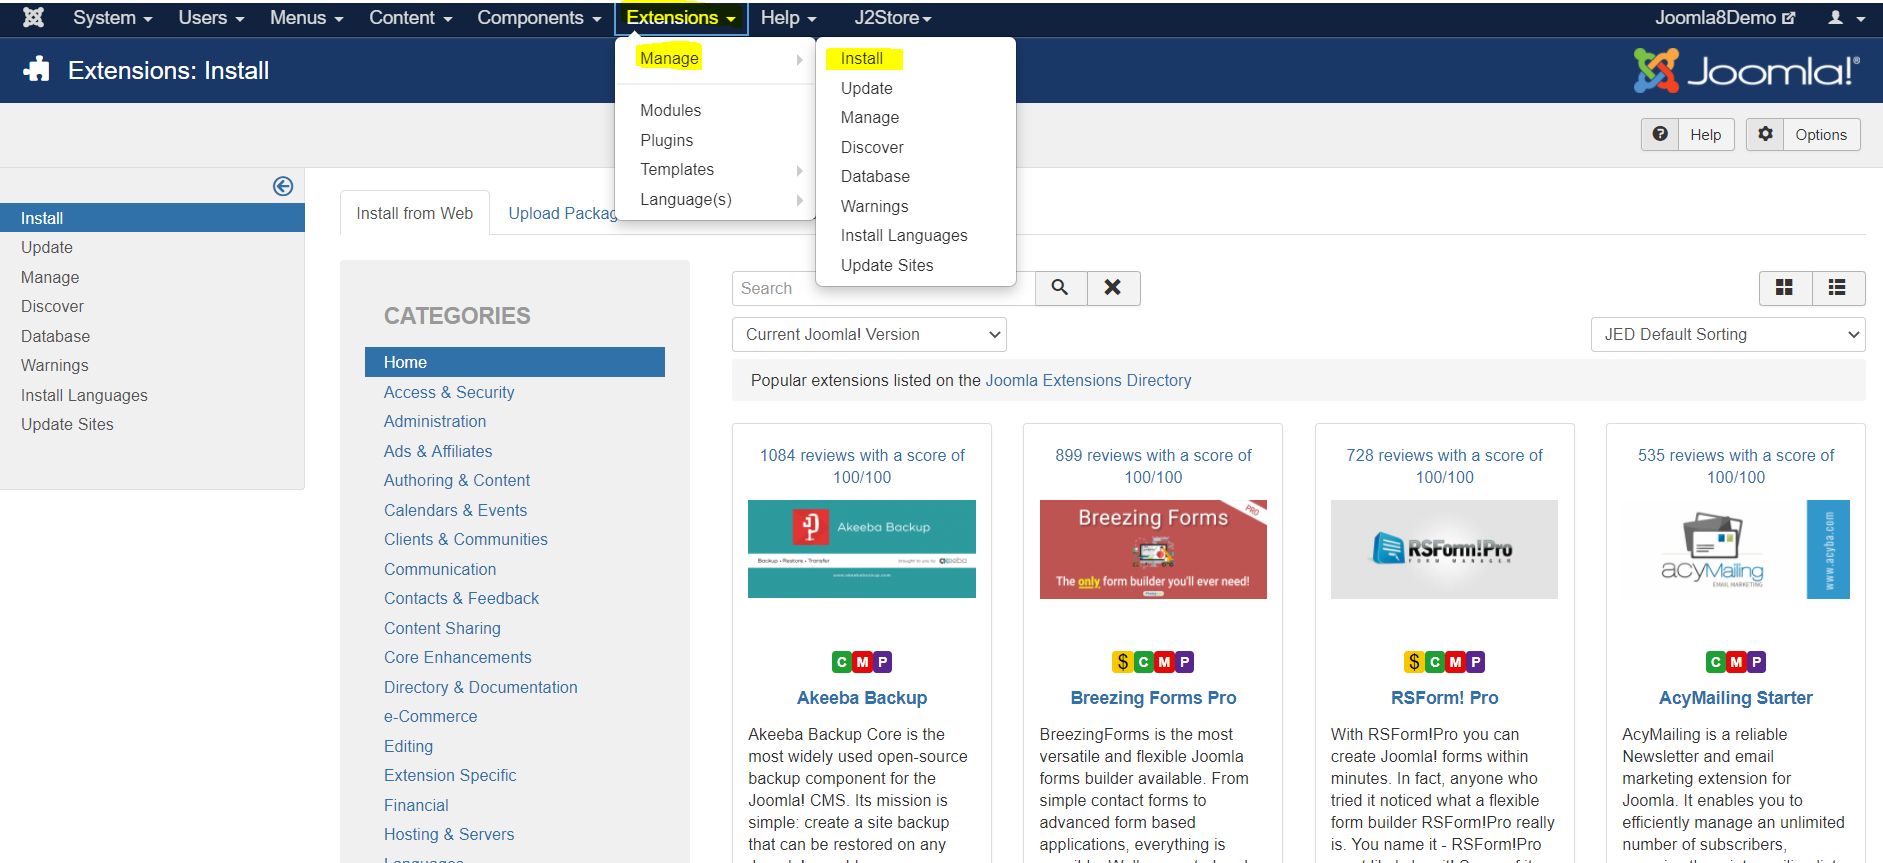Select Install in the Manage submenu
The height and width of the screenshot is (863, 1883).
pyautogui.click(x=862, y=59)
